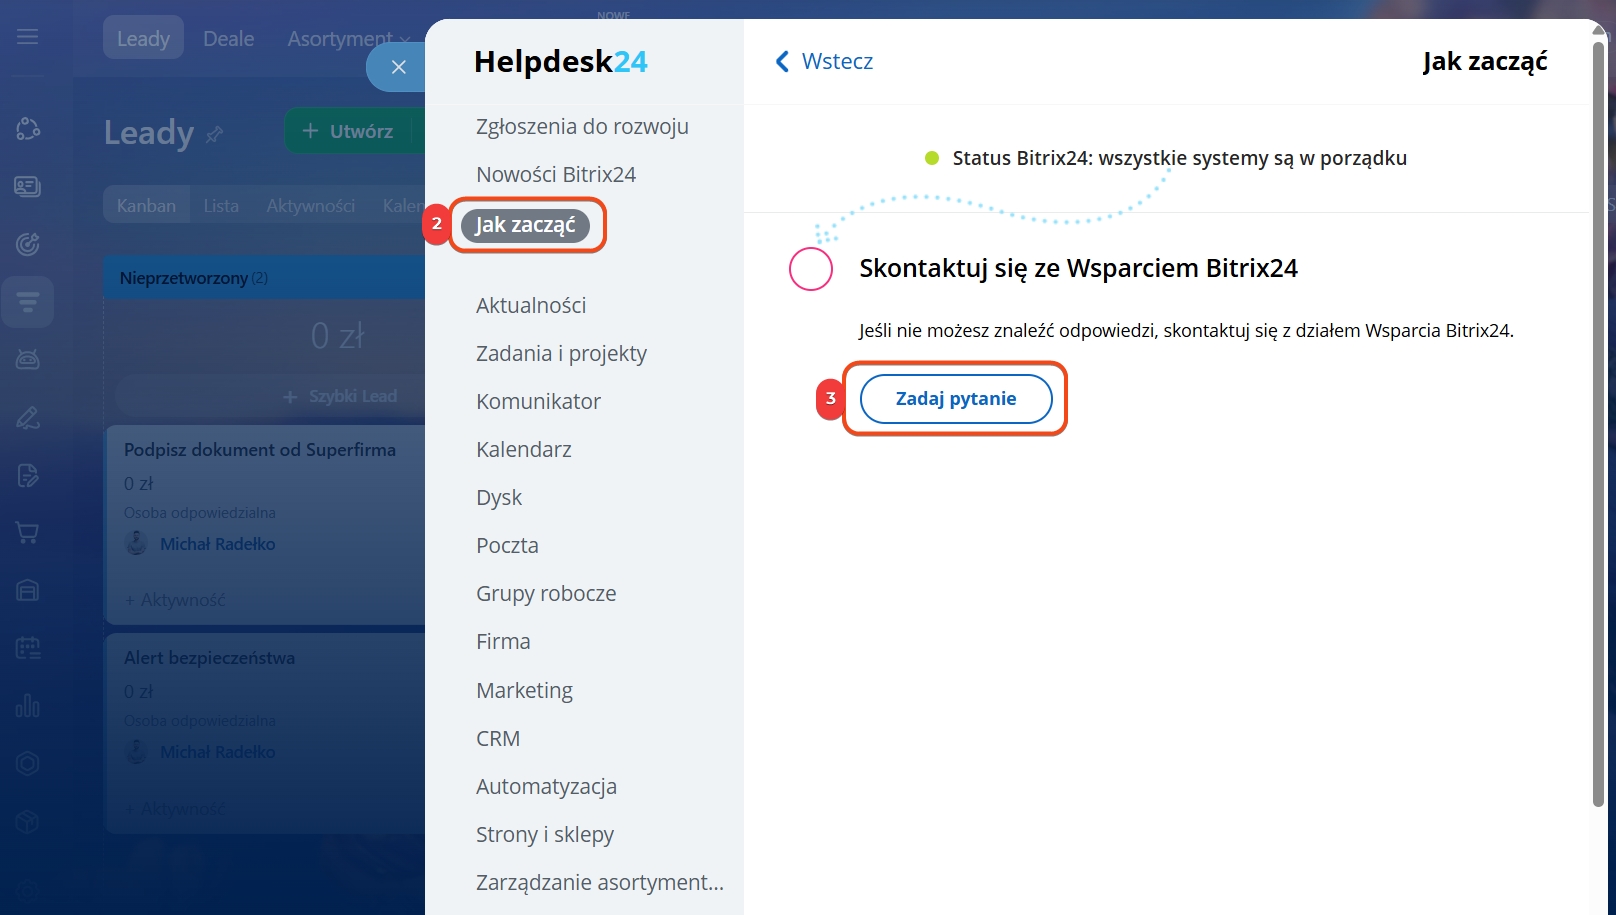Go back using the Wstecz link
The width and height of the screenshot is (1616, 915).
[824, 62]
